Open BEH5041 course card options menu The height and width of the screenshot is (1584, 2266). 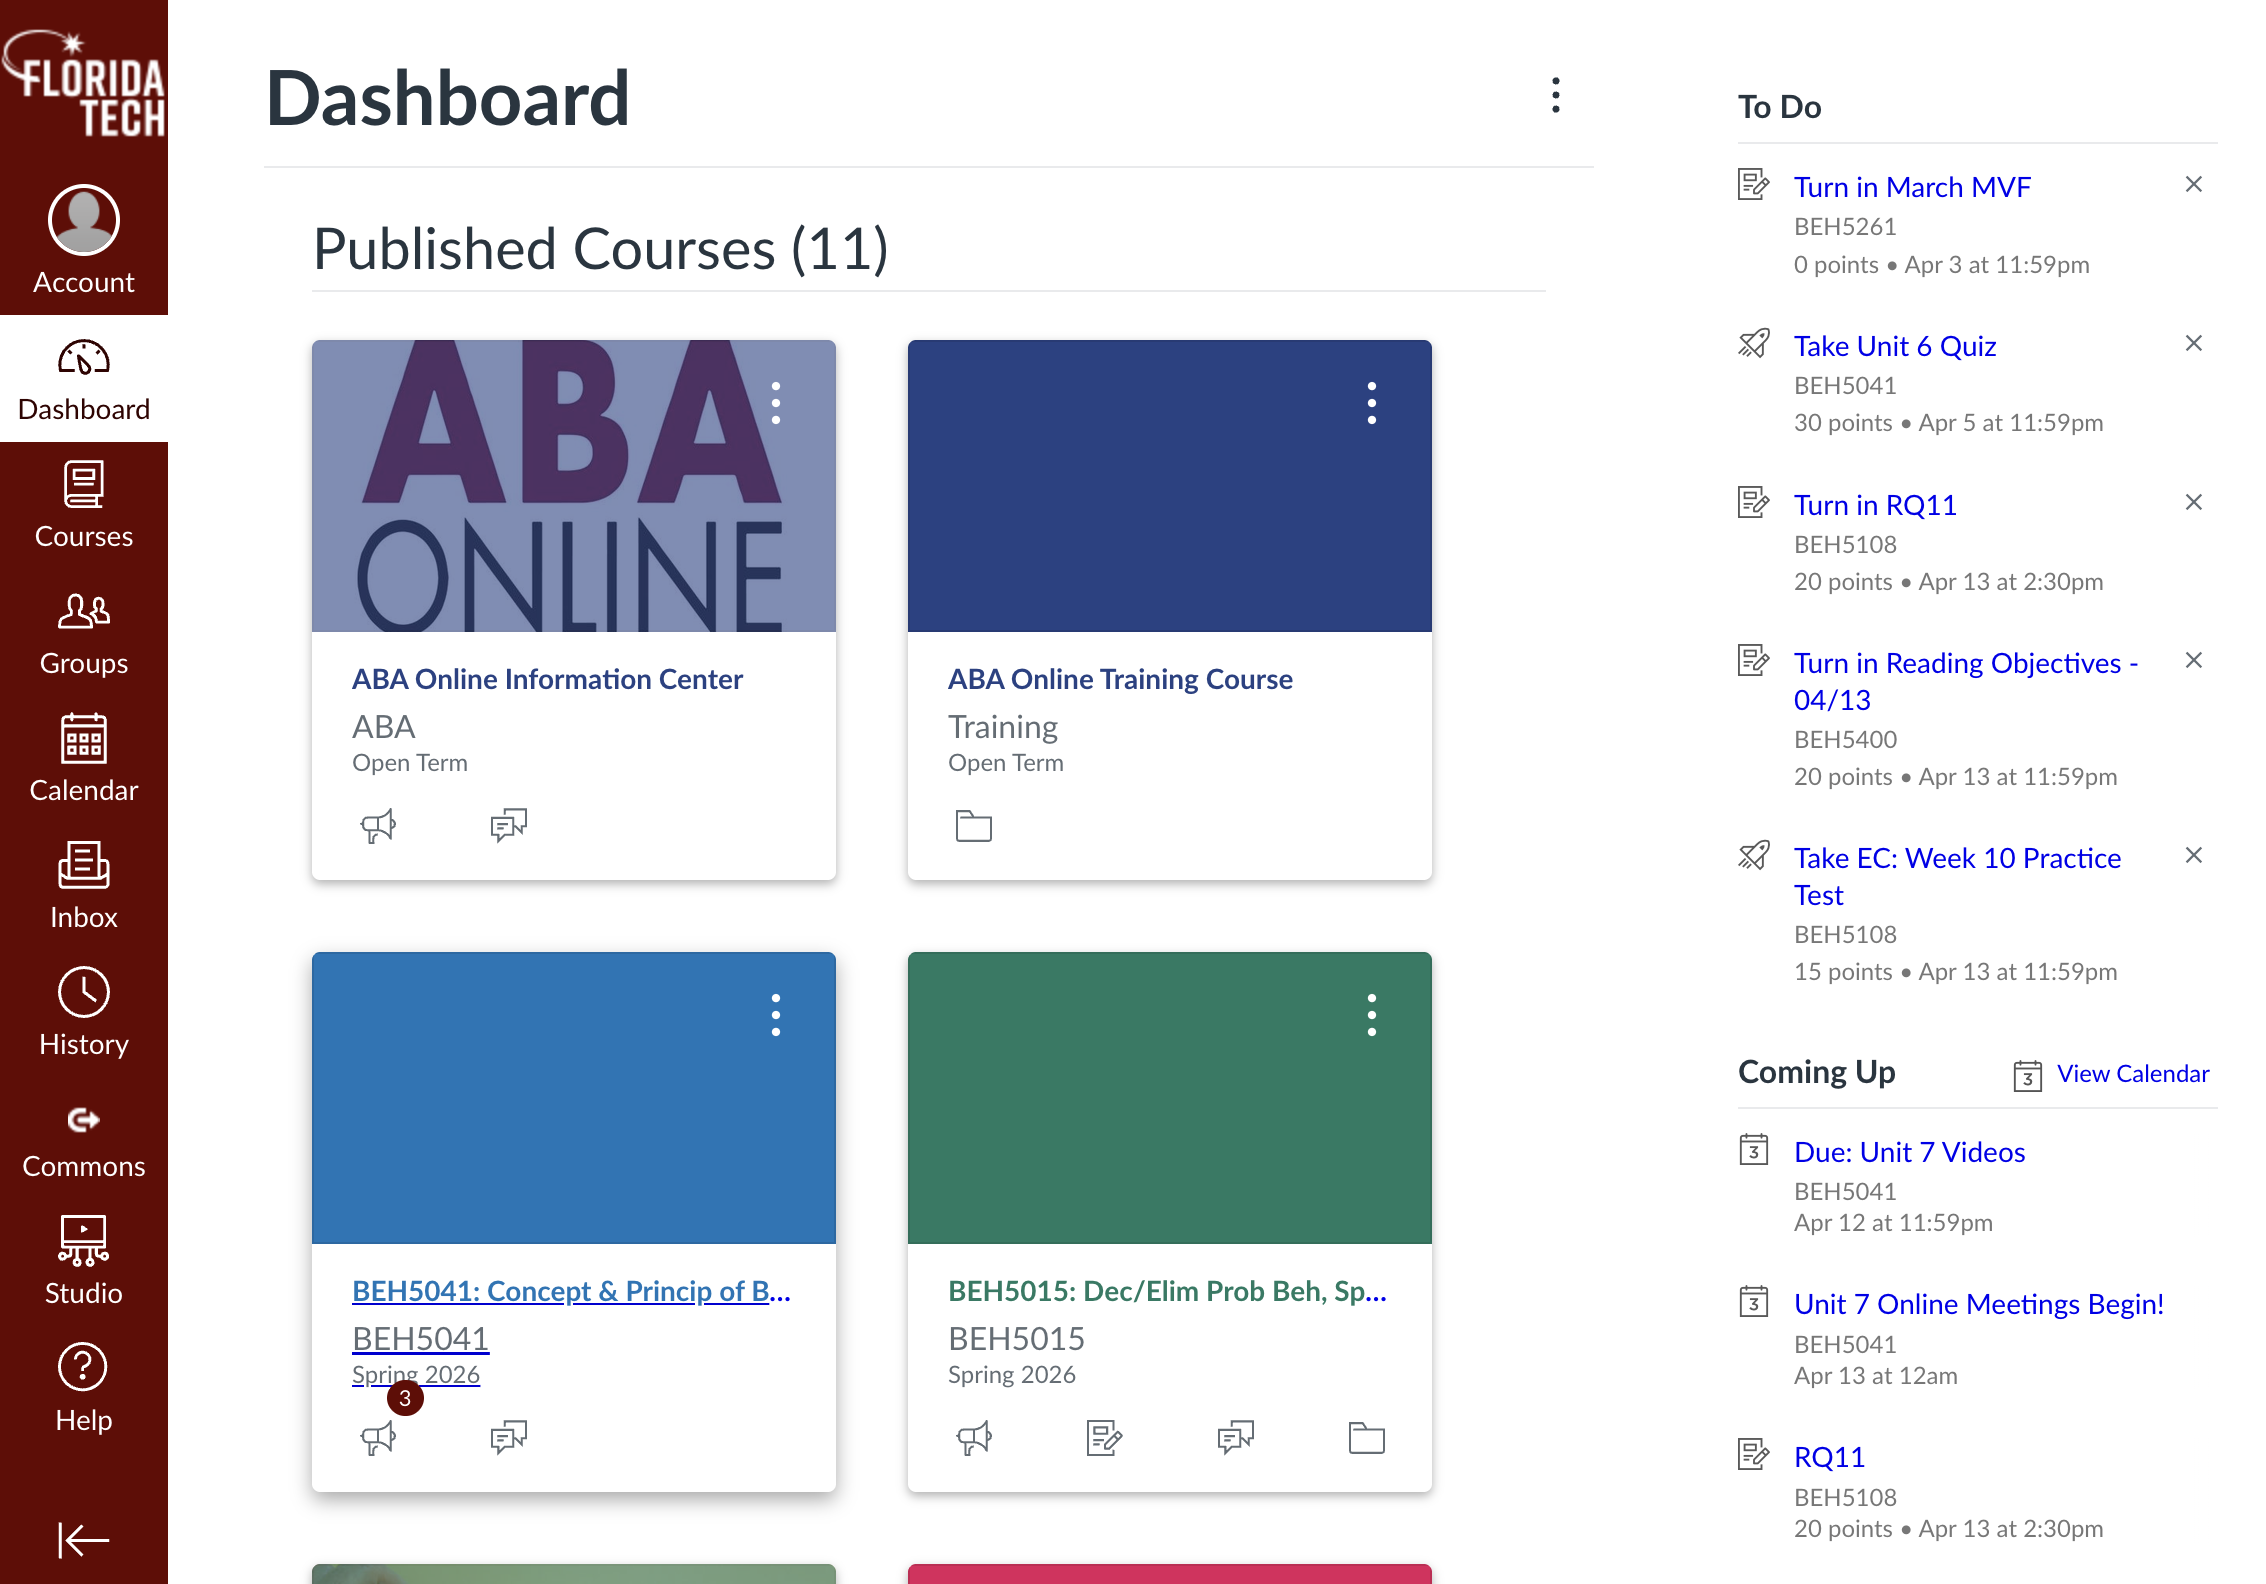(776, 1015)
